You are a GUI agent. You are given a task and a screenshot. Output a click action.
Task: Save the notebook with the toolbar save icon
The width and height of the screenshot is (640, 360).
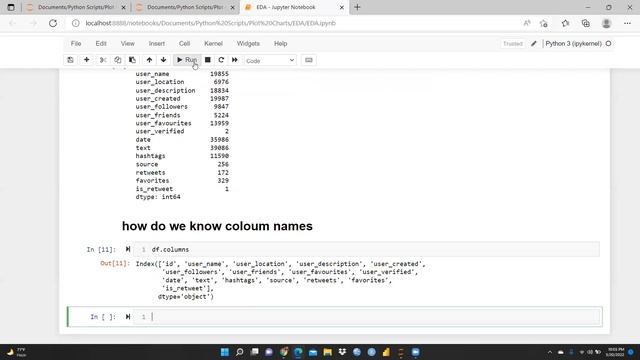[x=70, y=60]
